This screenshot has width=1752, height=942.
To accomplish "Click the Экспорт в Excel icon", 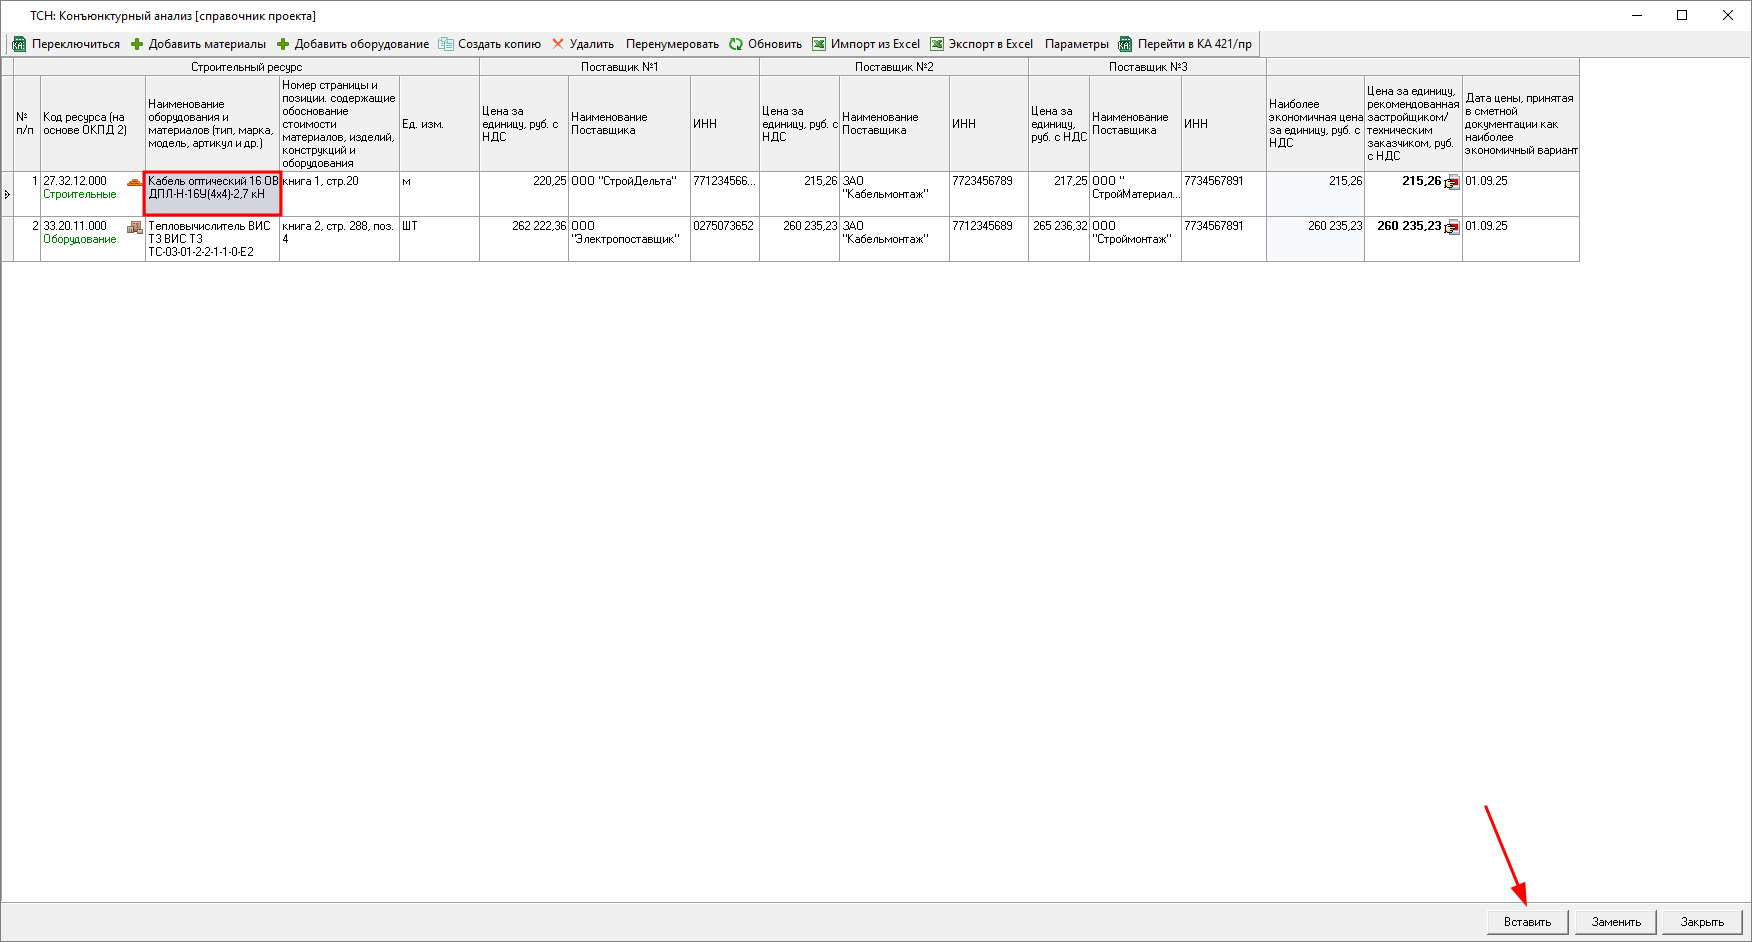I will [x=937, y=44].
